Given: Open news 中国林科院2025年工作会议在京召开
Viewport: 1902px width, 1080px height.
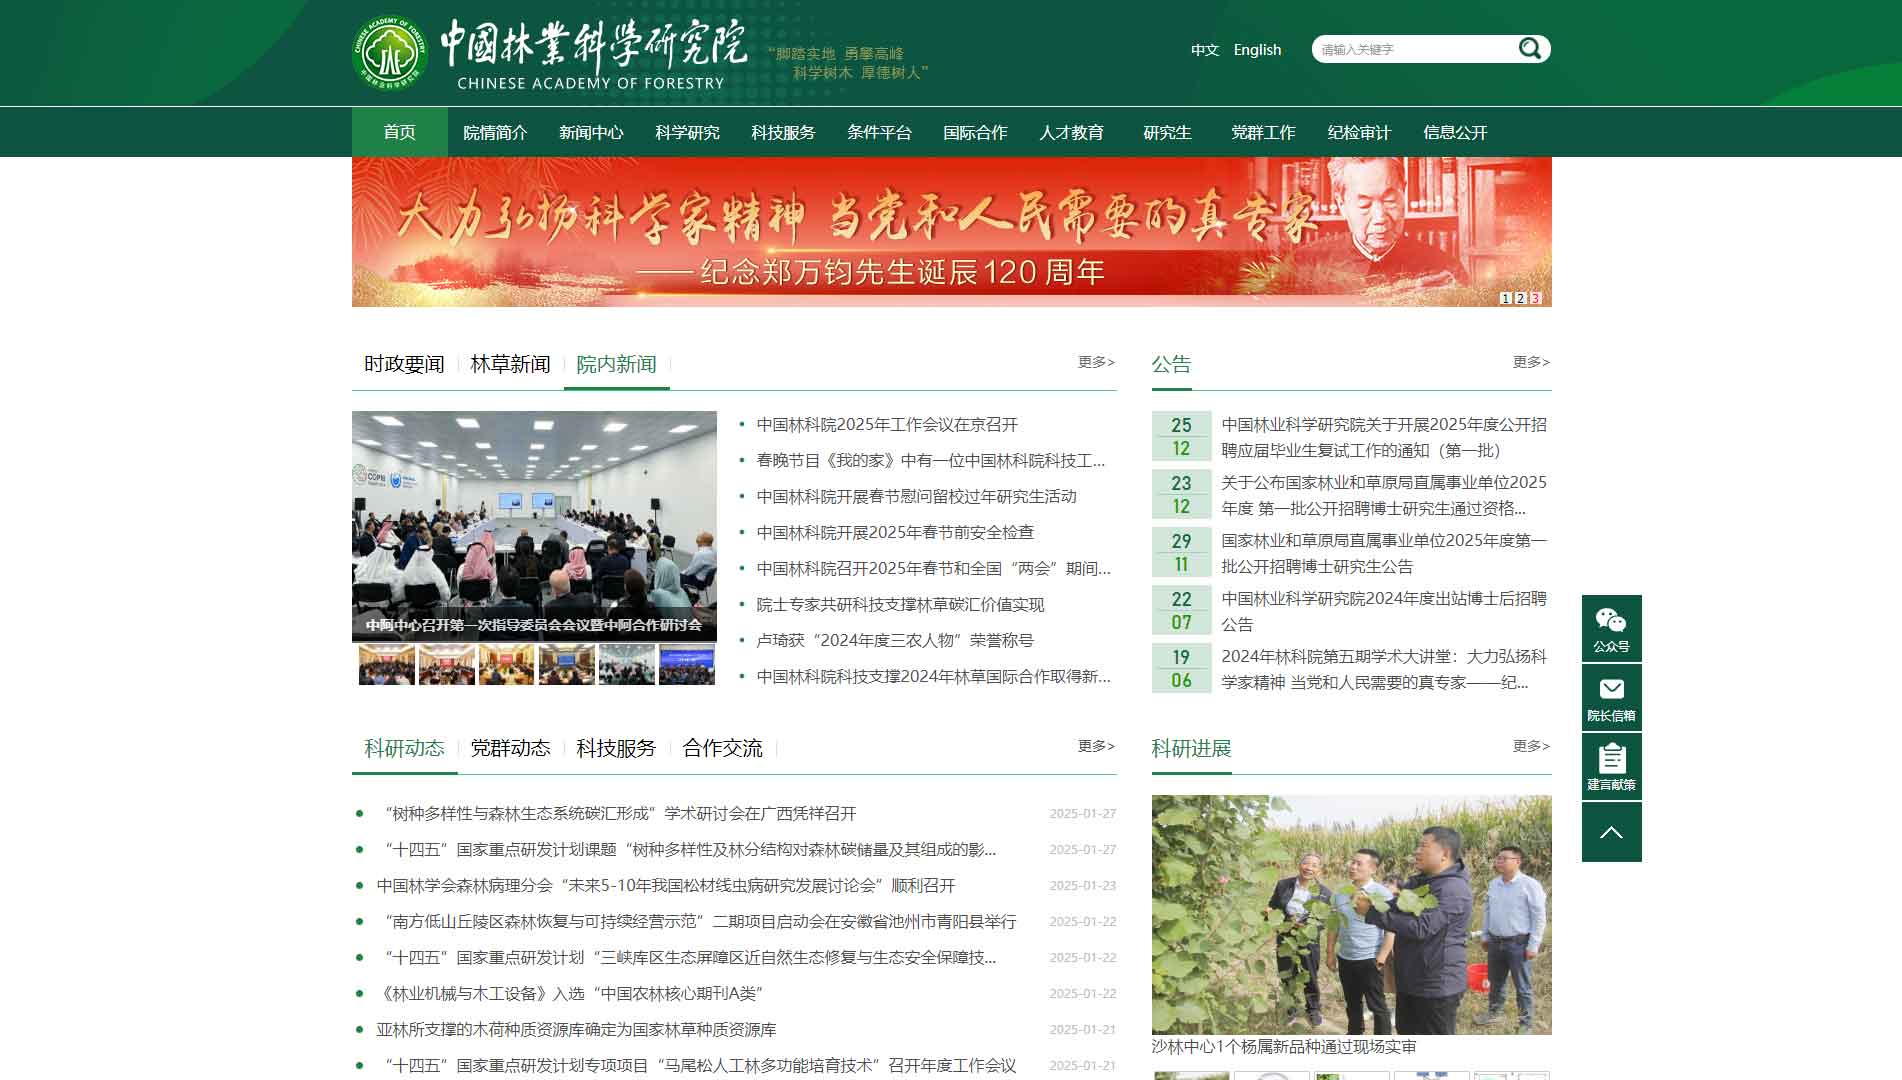Looking at the screenshot, I should point(887,425).
